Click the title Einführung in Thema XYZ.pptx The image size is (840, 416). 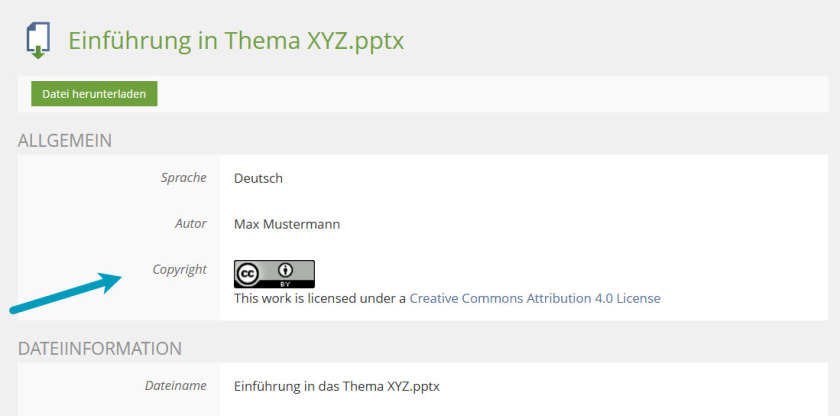(236, 41)
